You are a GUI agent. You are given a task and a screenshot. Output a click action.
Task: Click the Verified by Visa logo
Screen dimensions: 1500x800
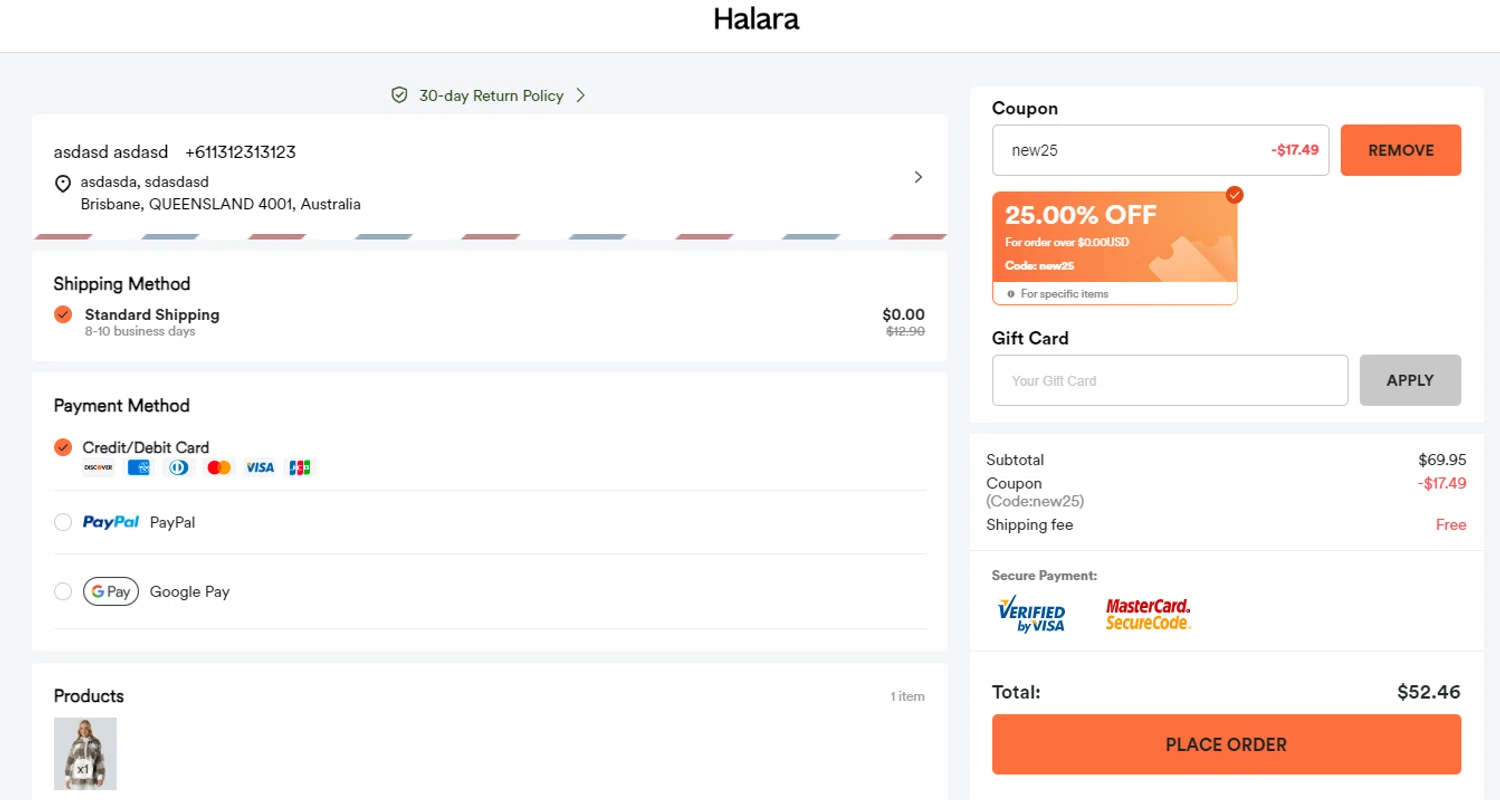coord(1032,613)
